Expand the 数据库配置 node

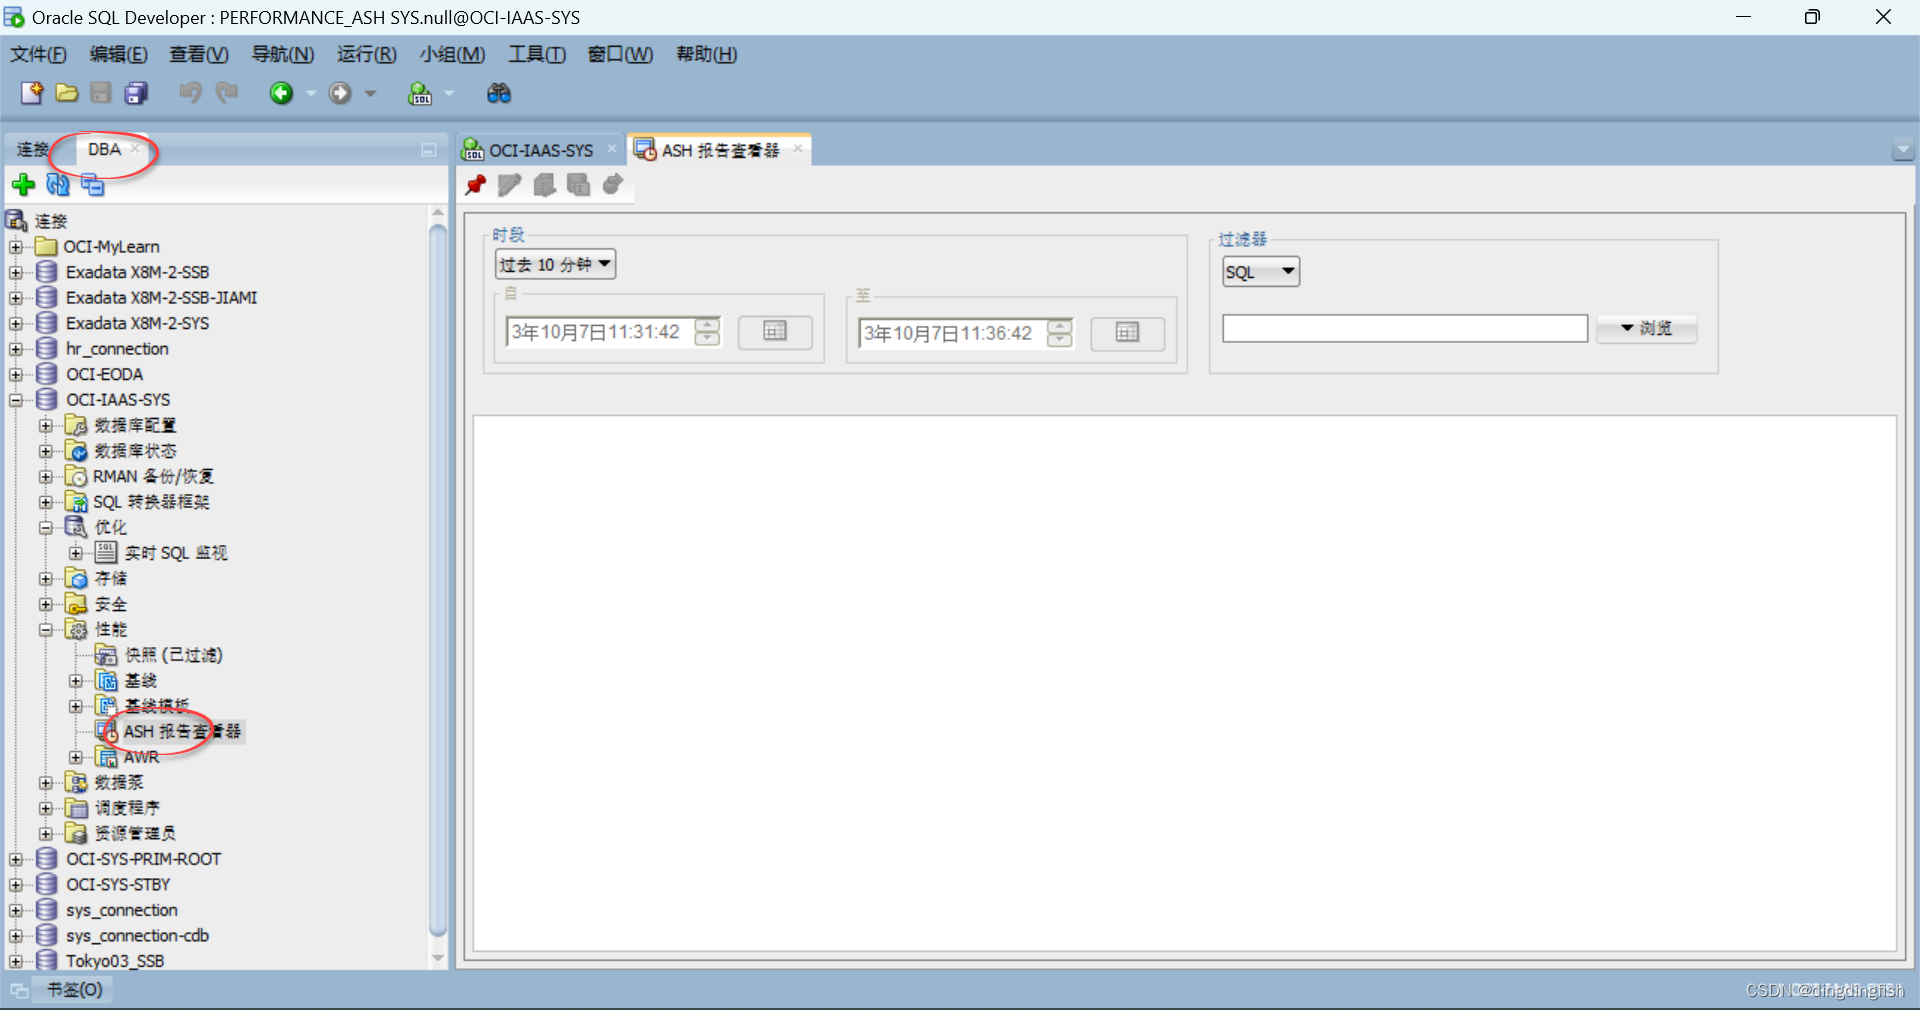[x=46, y=425]
